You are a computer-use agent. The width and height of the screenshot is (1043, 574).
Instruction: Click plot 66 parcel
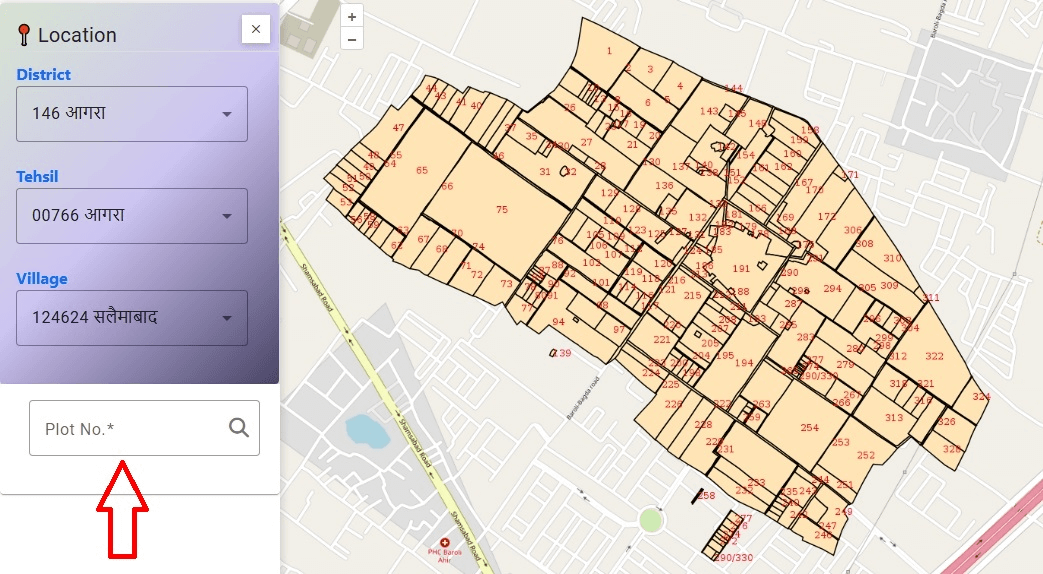pos(447,186)
